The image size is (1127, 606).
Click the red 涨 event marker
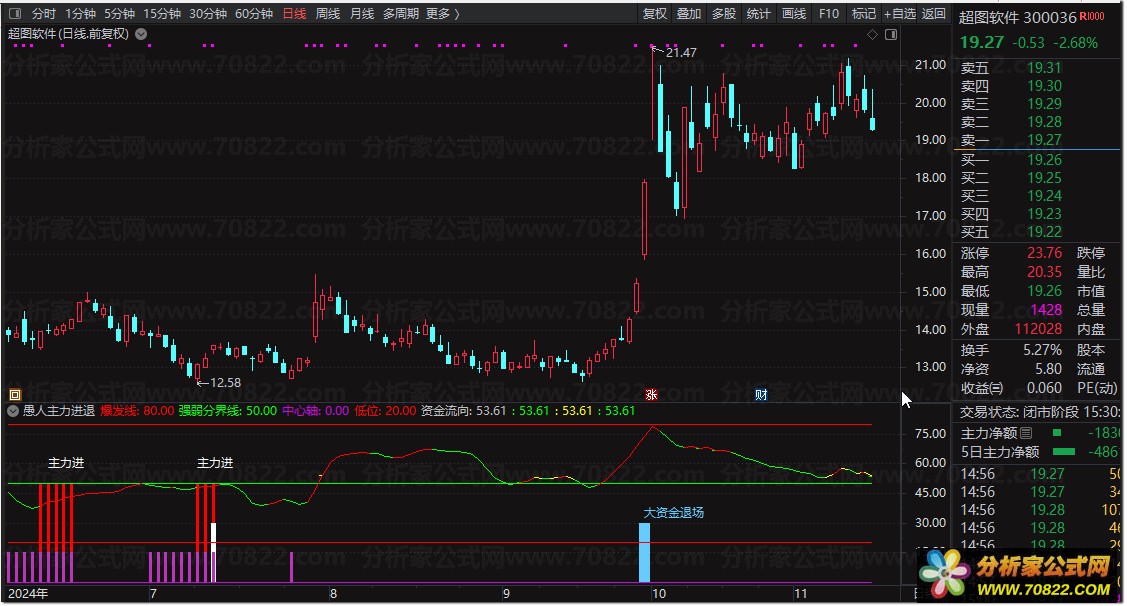point(651,394)
